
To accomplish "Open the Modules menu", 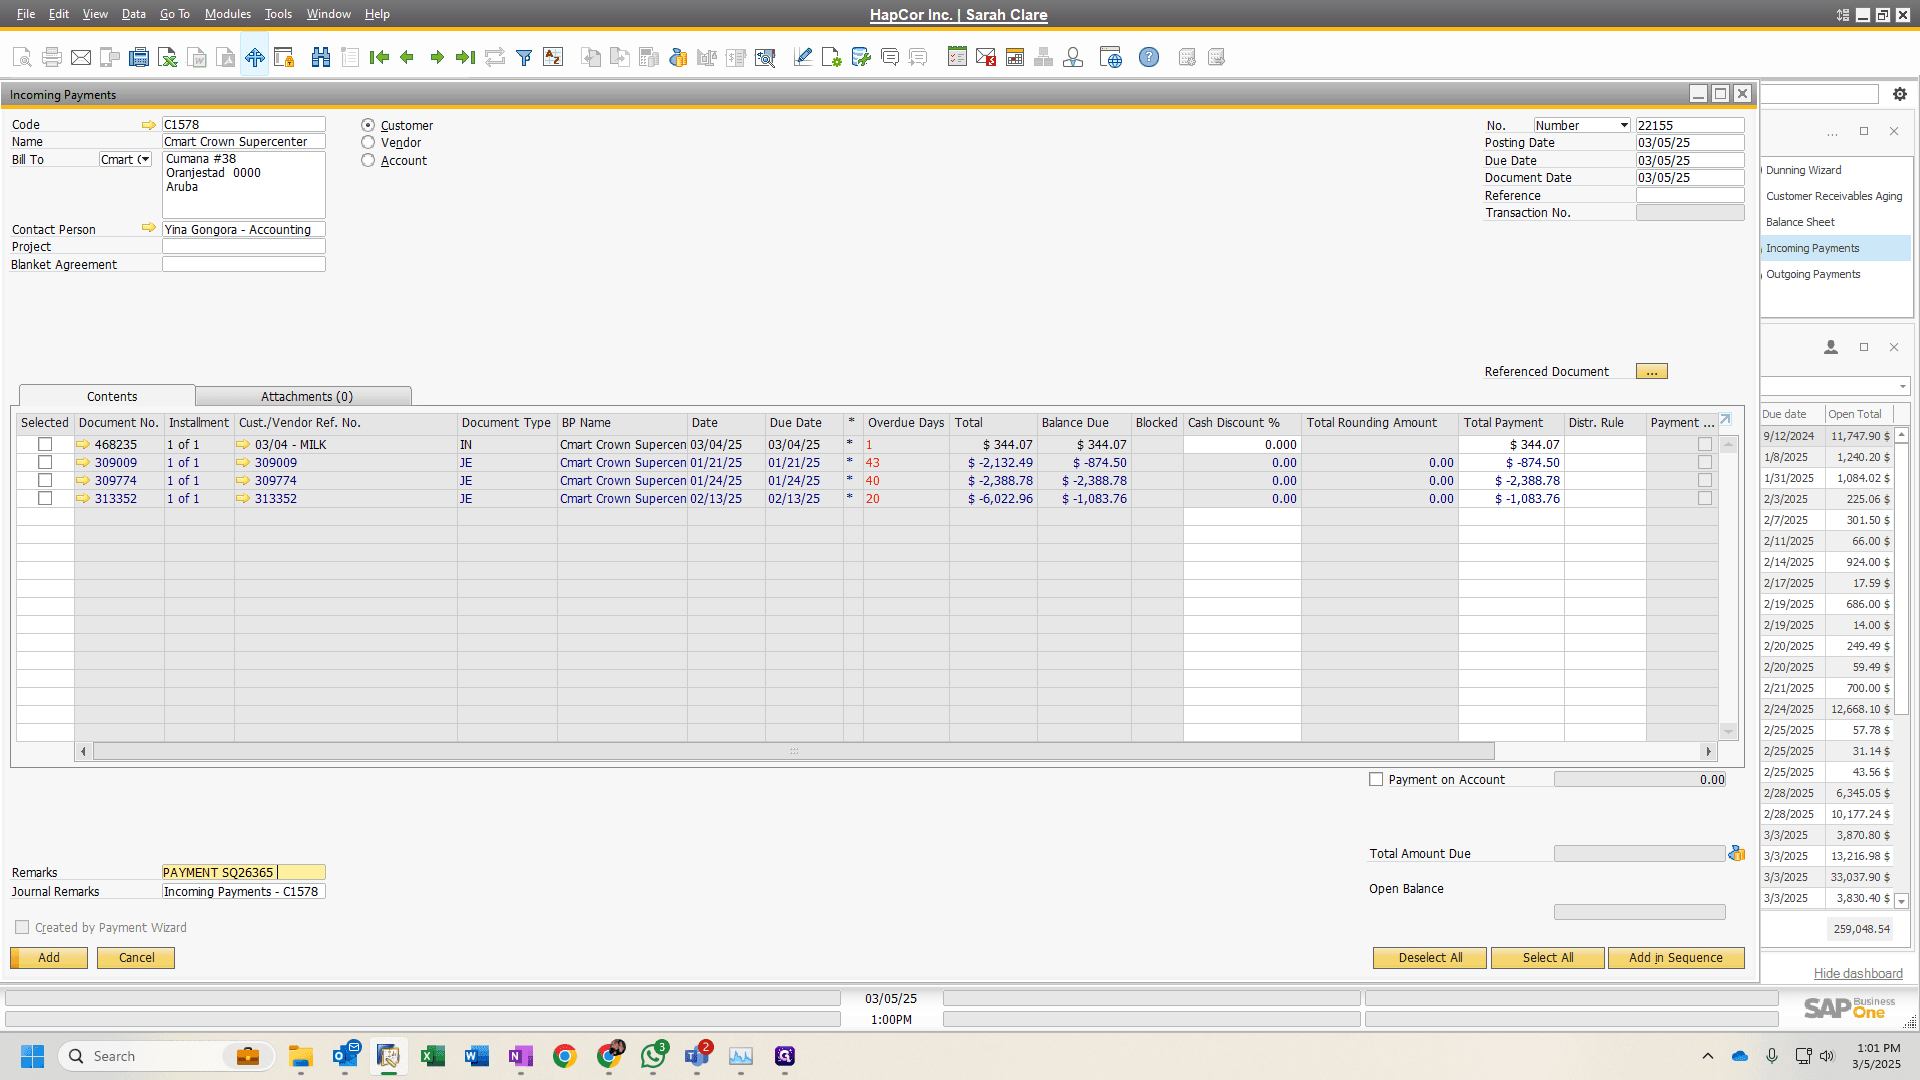I will pyautogui.click(x=227, y=14).
